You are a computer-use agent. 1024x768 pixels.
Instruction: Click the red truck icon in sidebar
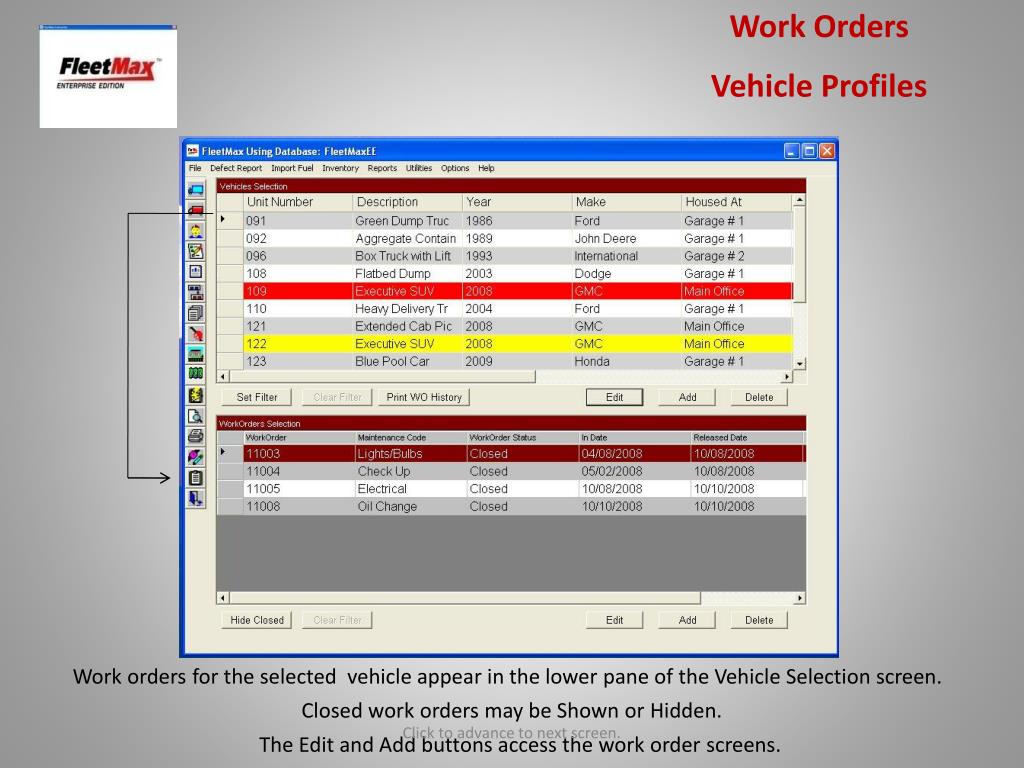196,210
